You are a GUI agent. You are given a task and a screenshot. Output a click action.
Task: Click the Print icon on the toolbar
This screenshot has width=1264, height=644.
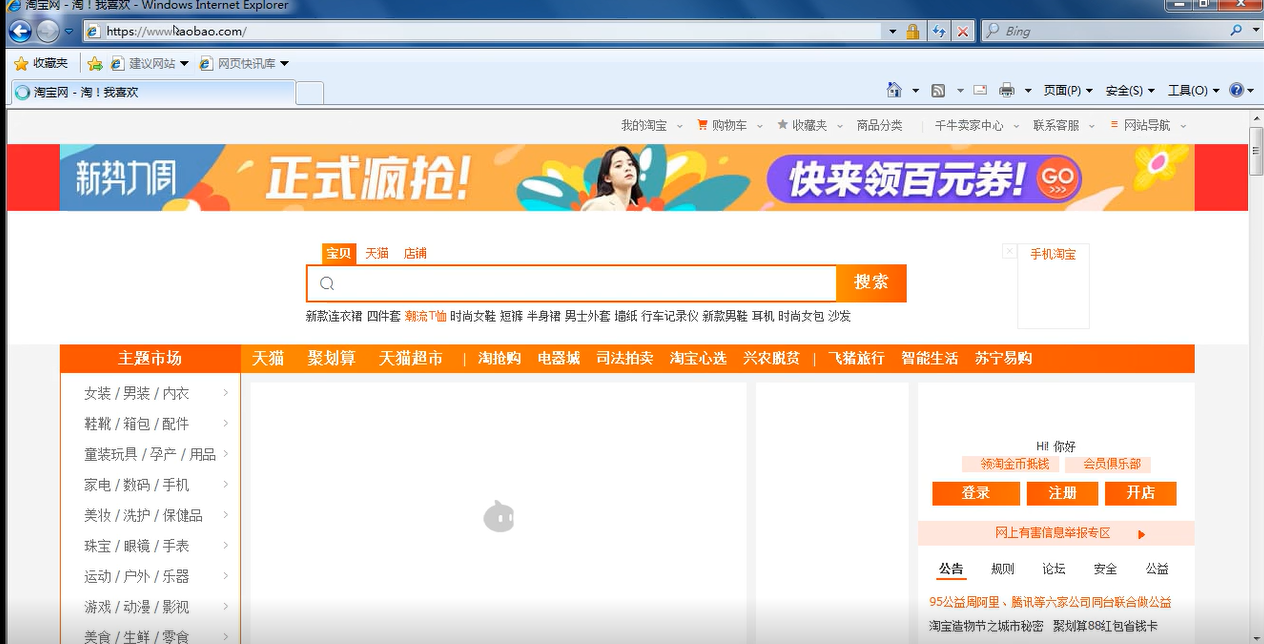coord(1007,90)
